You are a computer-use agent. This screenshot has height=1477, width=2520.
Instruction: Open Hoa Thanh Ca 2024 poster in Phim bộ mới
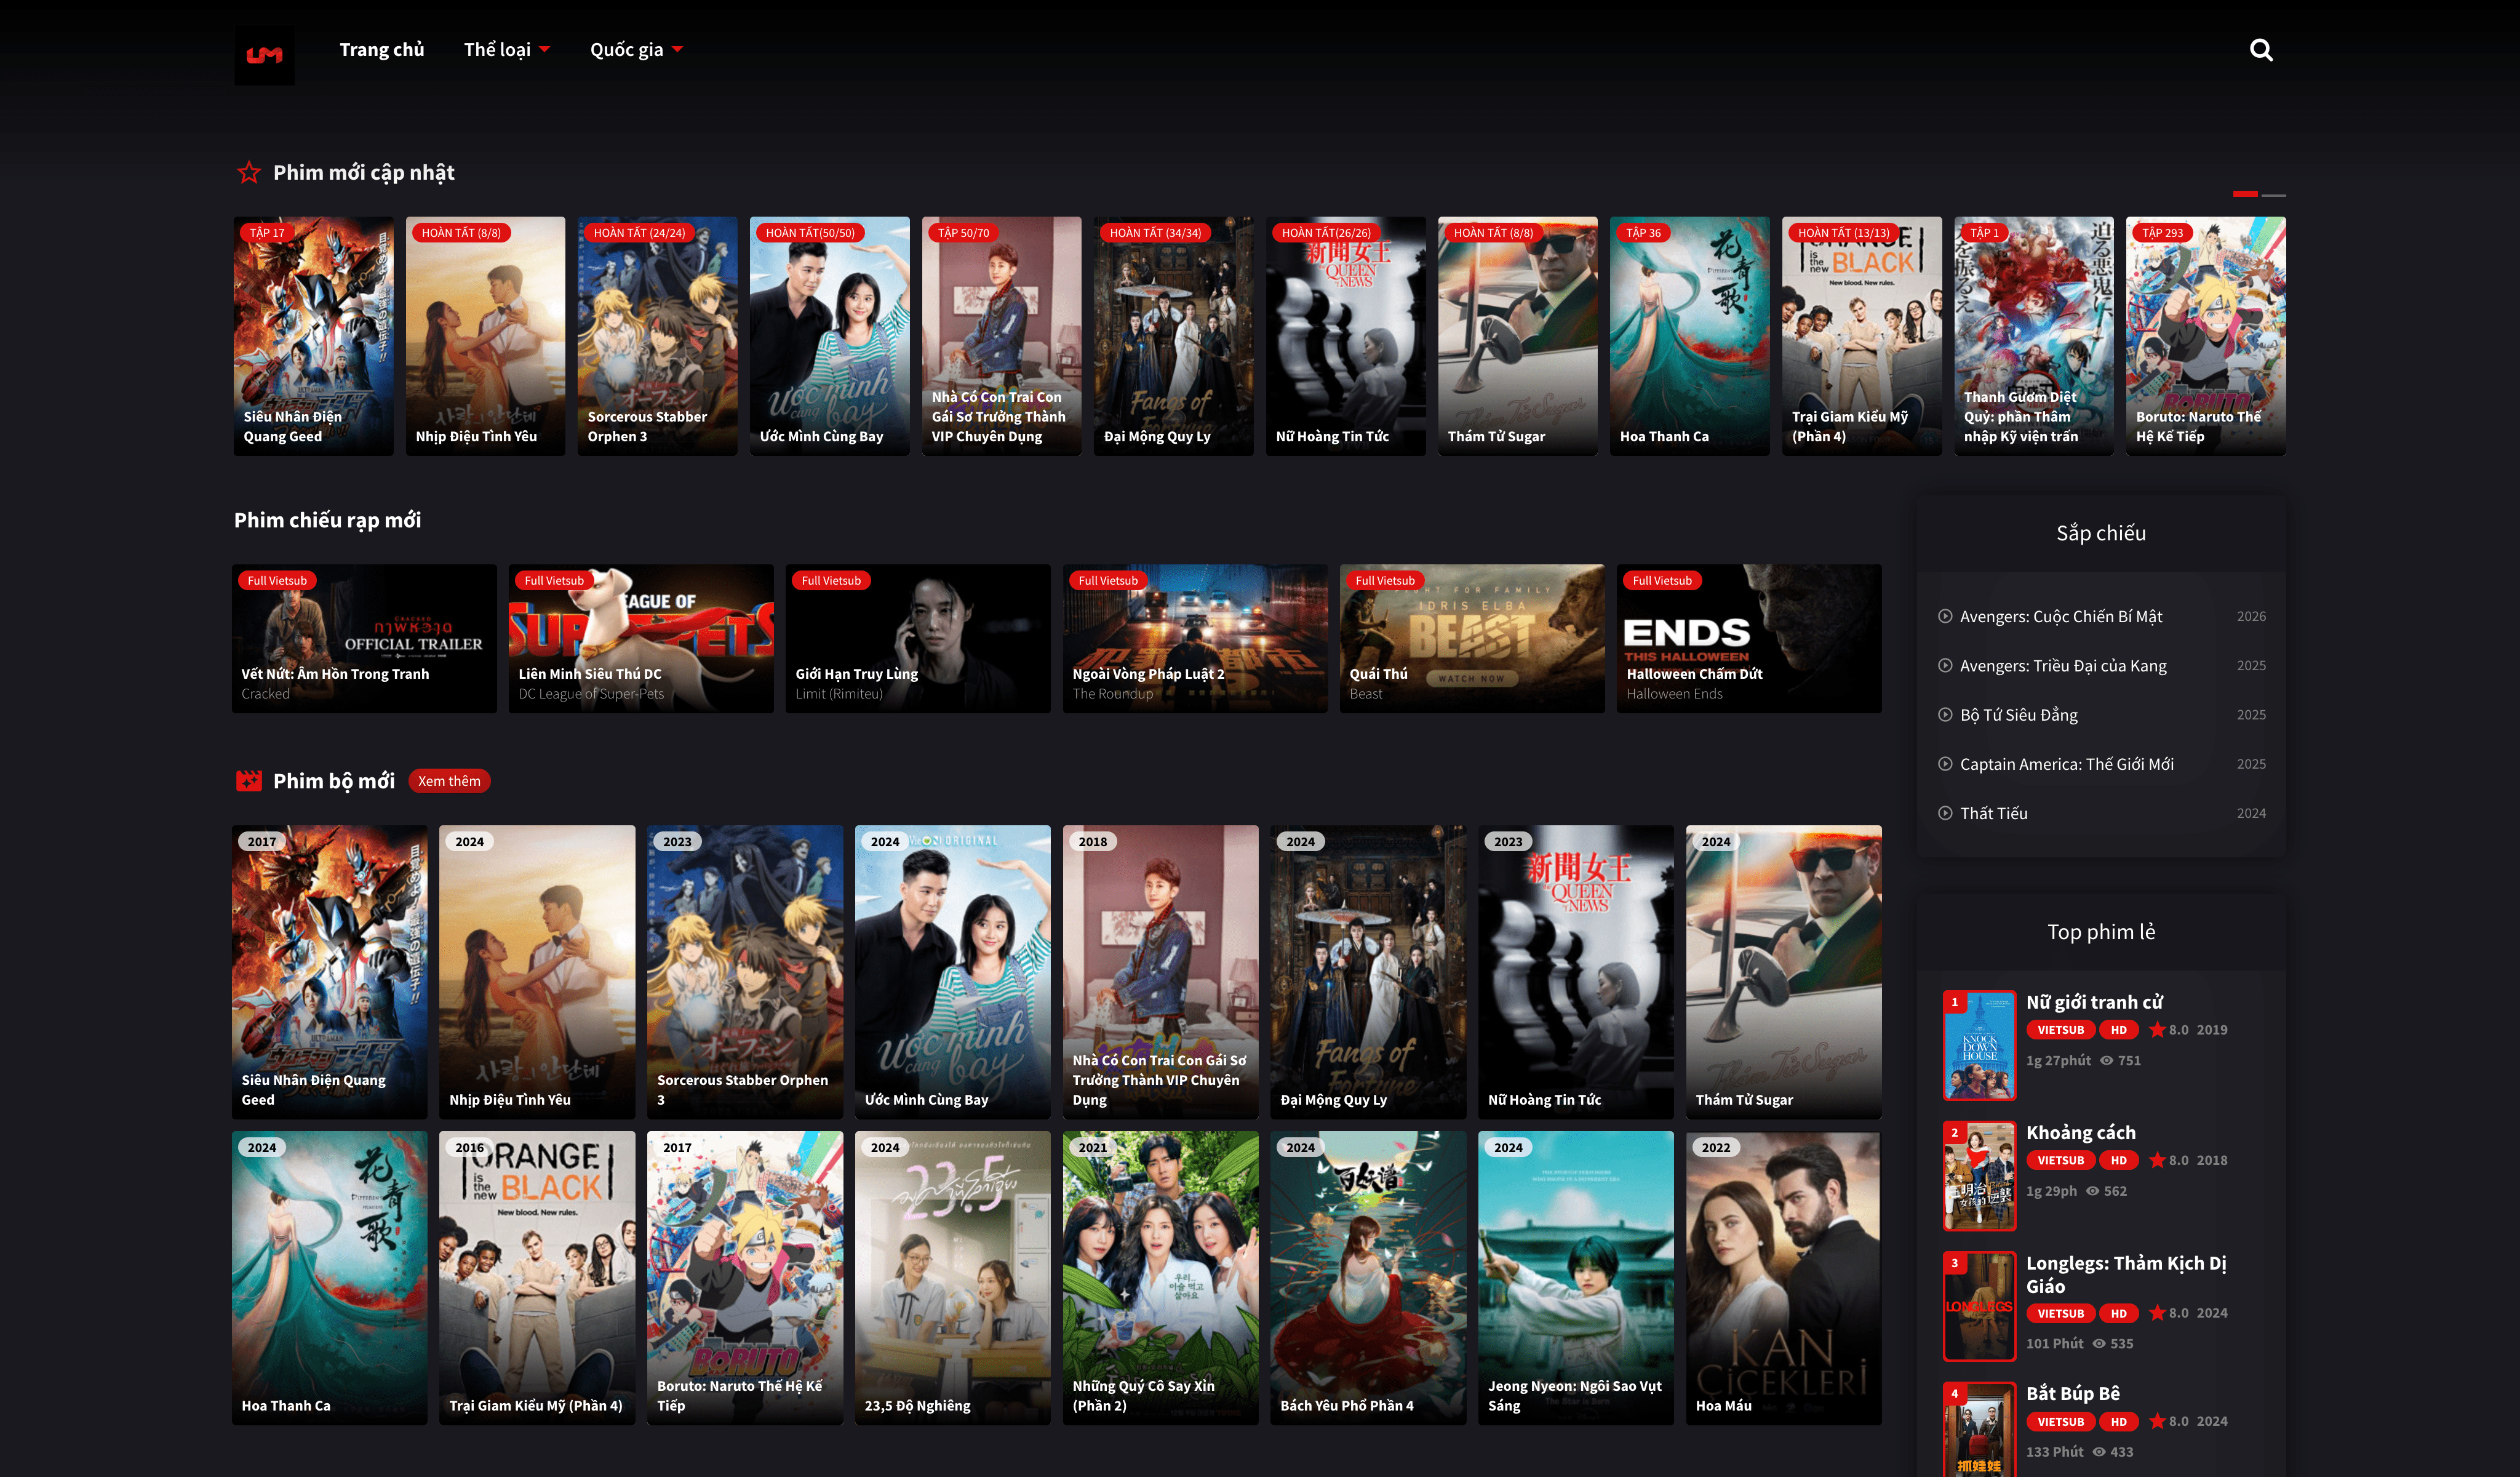(x=329, y=1278)
